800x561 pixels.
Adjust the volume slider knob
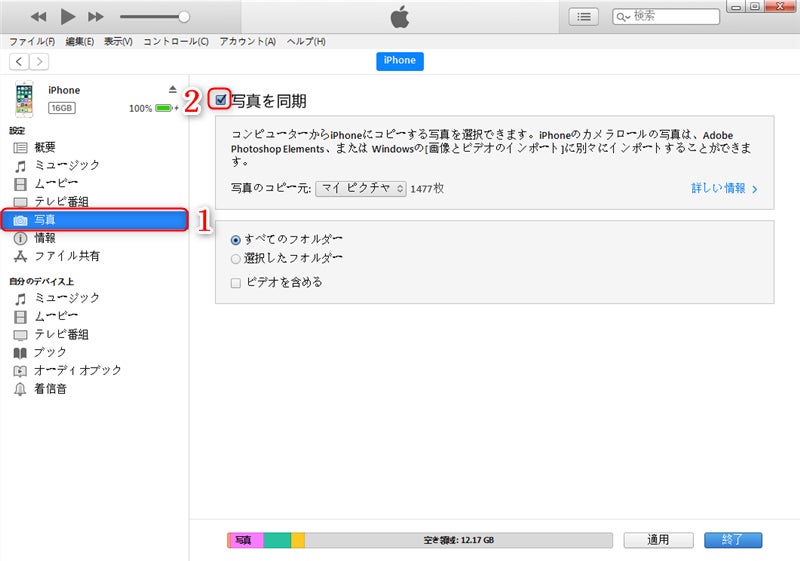184,17
